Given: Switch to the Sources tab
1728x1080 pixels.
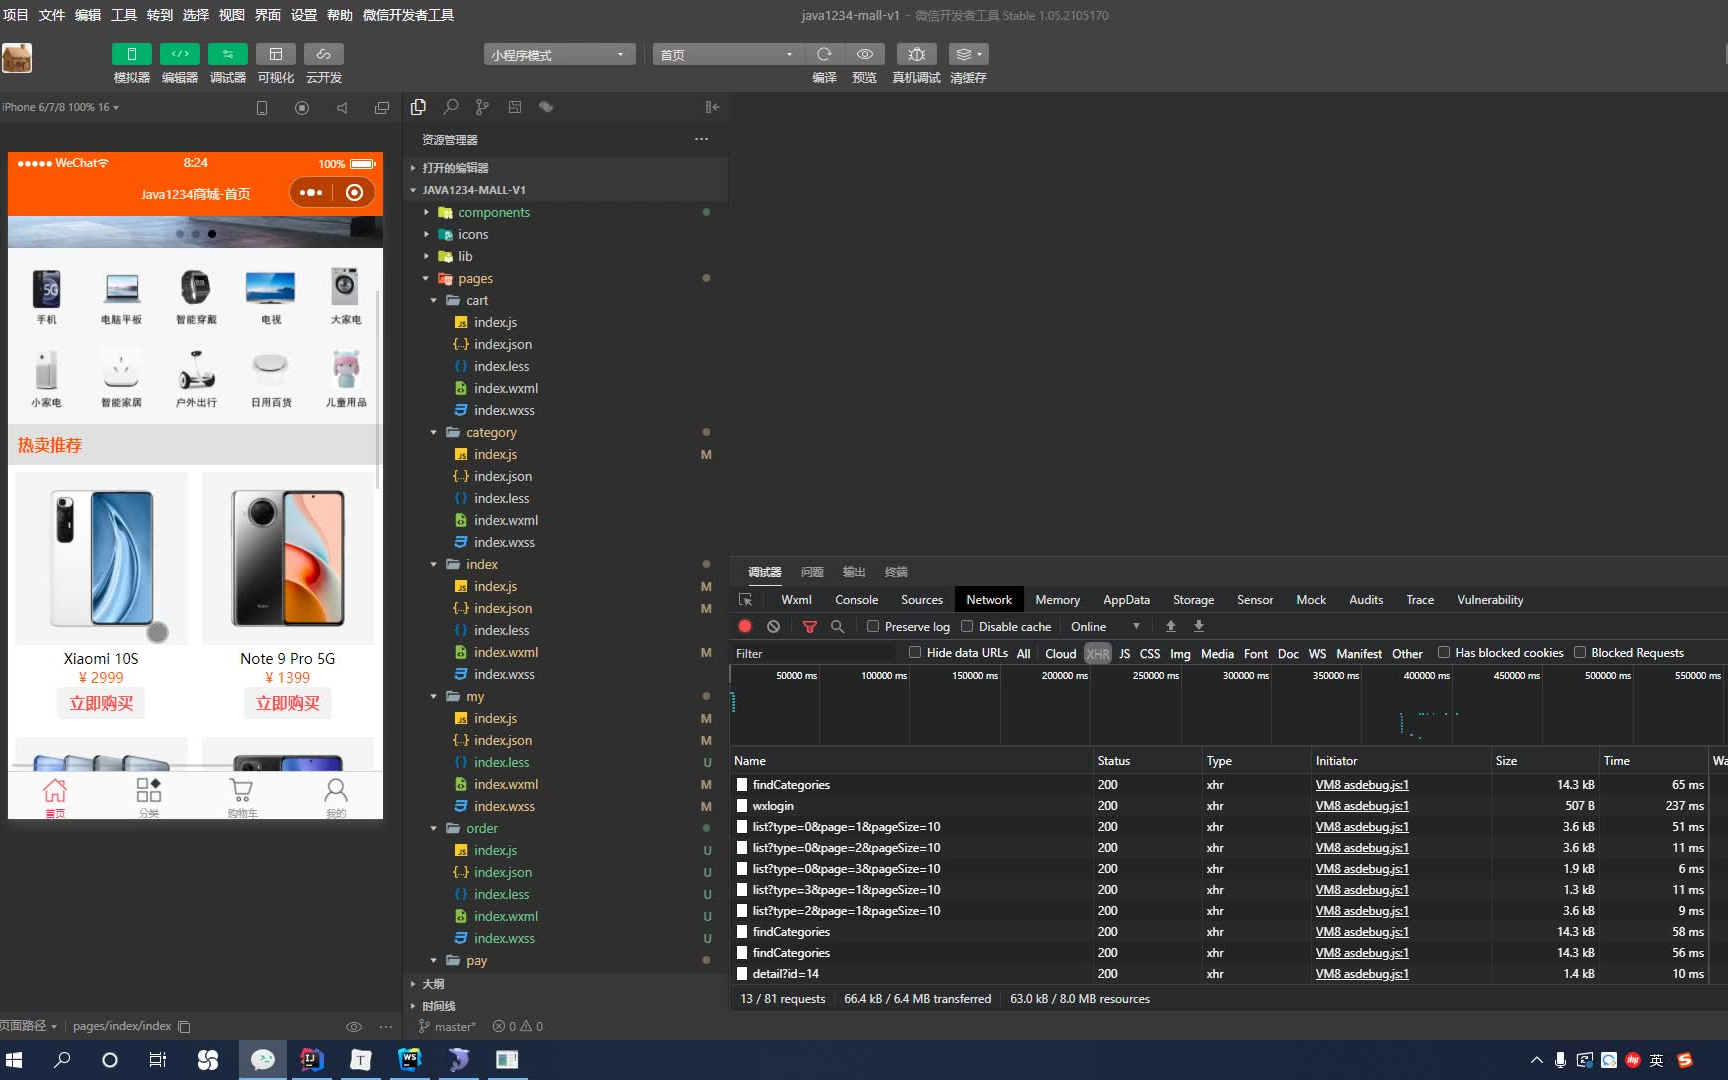Looking at the screenshot, I should 921,599.
